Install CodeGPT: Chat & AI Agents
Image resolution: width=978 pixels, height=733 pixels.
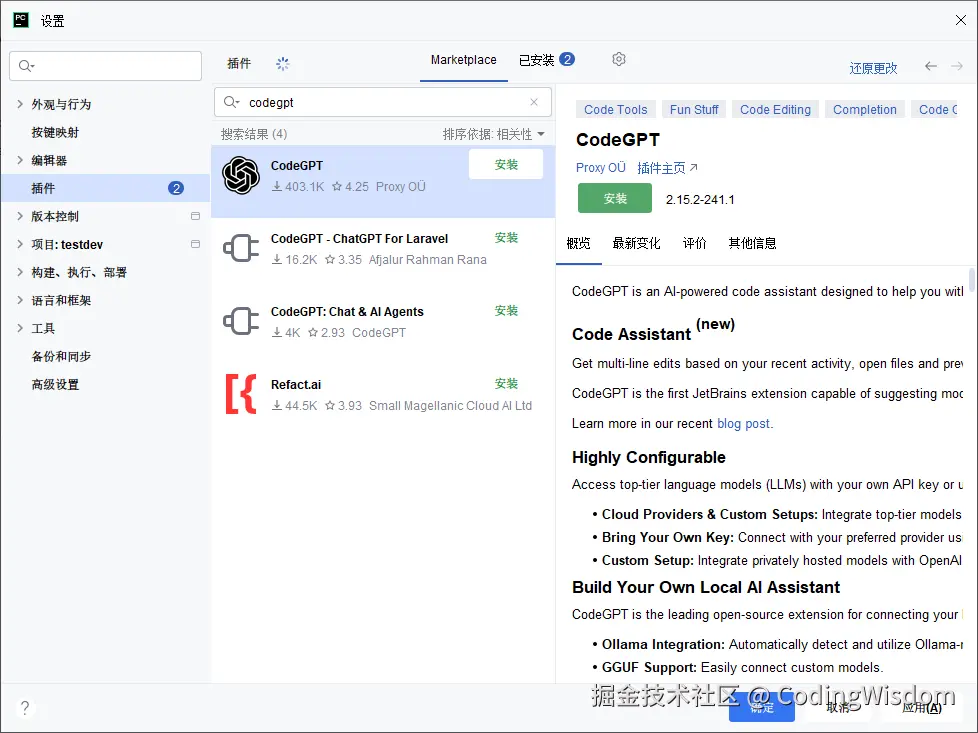[x=506, y=311]
